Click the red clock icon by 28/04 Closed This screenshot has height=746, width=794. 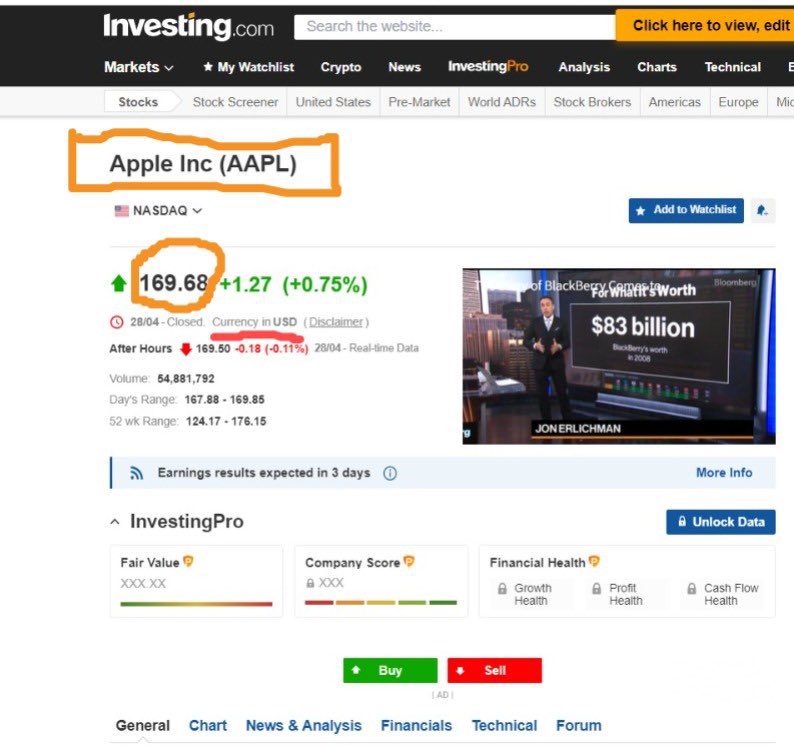pos(116,322)
